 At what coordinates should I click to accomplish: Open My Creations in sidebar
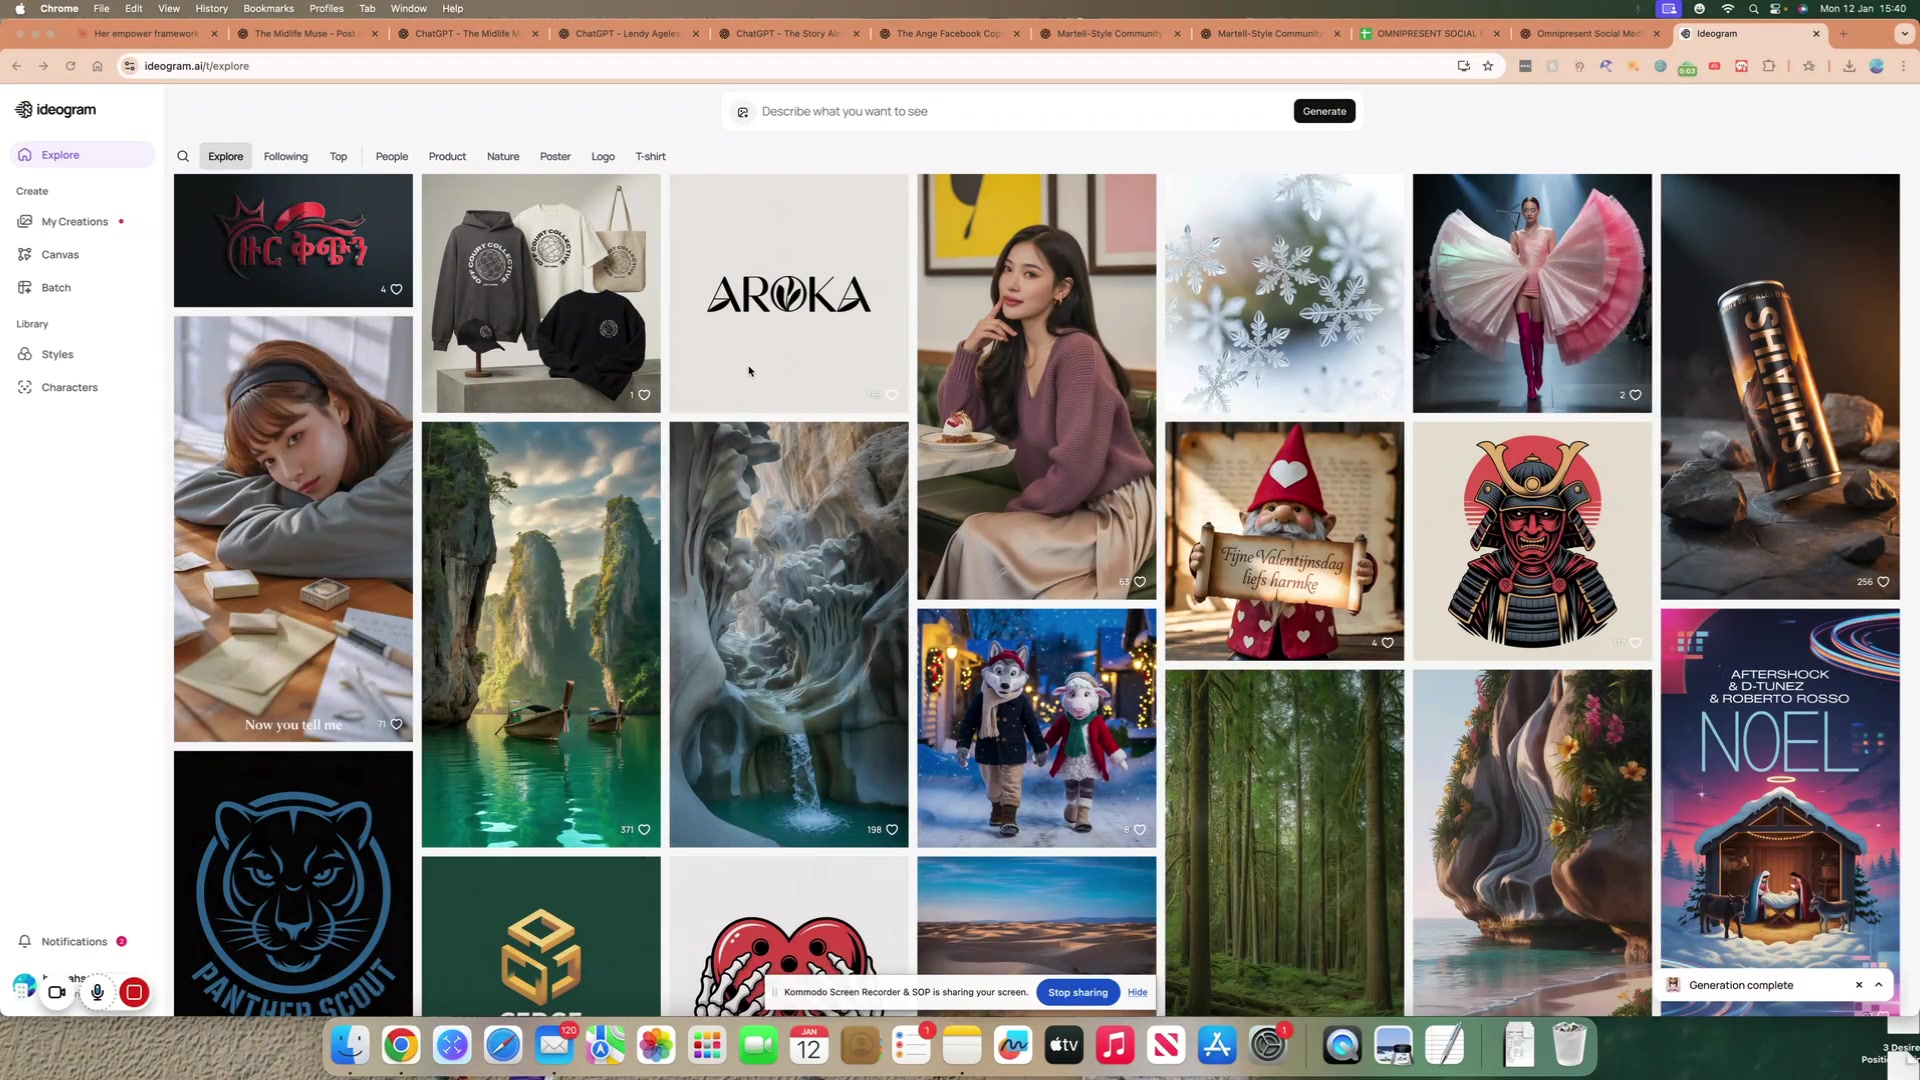(74, 222)
